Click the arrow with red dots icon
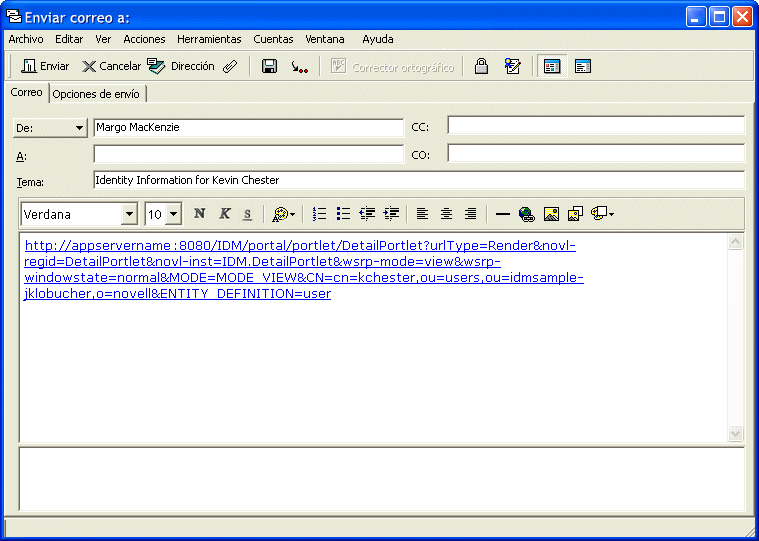The image size is (759, 541). [300, 67]
